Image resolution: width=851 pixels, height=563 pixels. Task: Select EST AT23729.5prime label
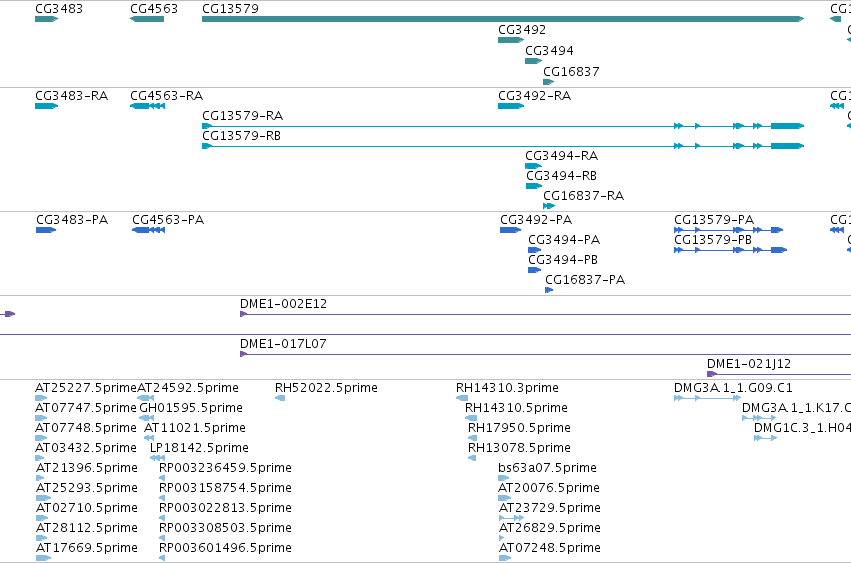[549, 509]
